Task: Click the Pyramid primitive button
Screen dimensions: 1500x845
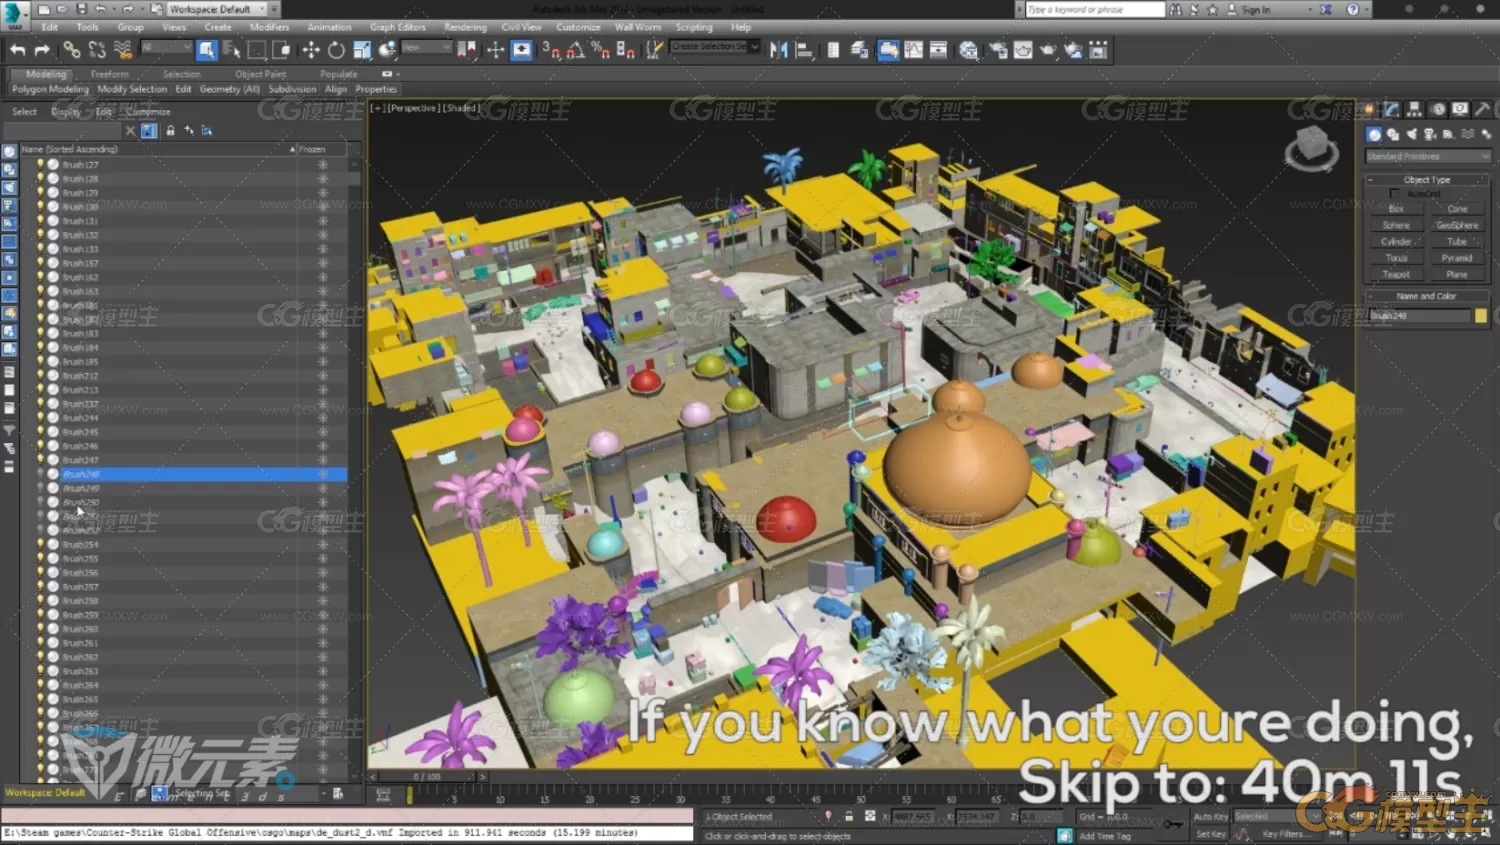Action: coord(1457,258)
